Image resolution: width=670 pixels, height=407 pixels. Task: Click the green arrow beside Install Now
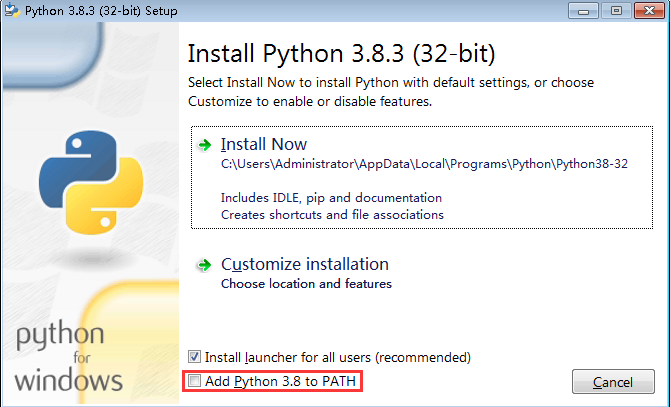(x=205, y=144)
